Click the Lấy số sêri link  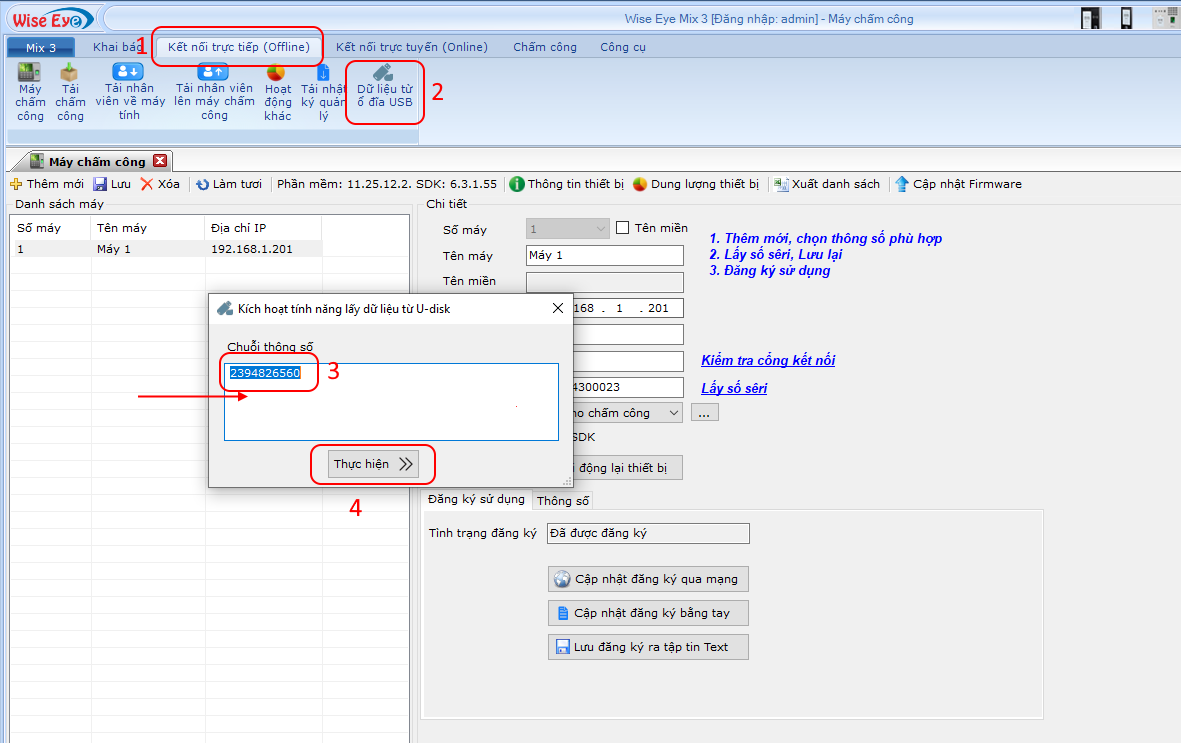click(x=734, y=388)
